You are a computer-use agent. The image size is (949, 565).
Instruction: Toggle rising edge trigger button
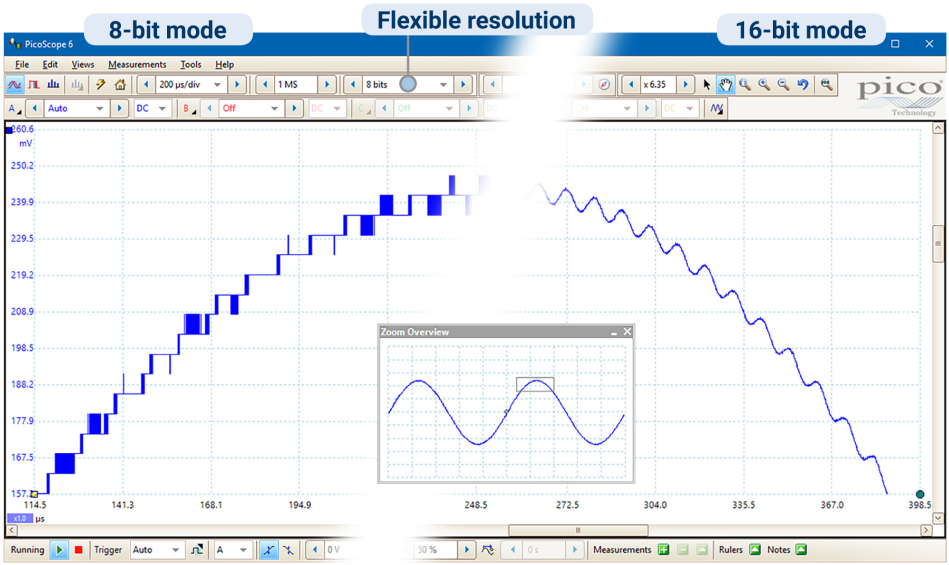tap(268, 550)
